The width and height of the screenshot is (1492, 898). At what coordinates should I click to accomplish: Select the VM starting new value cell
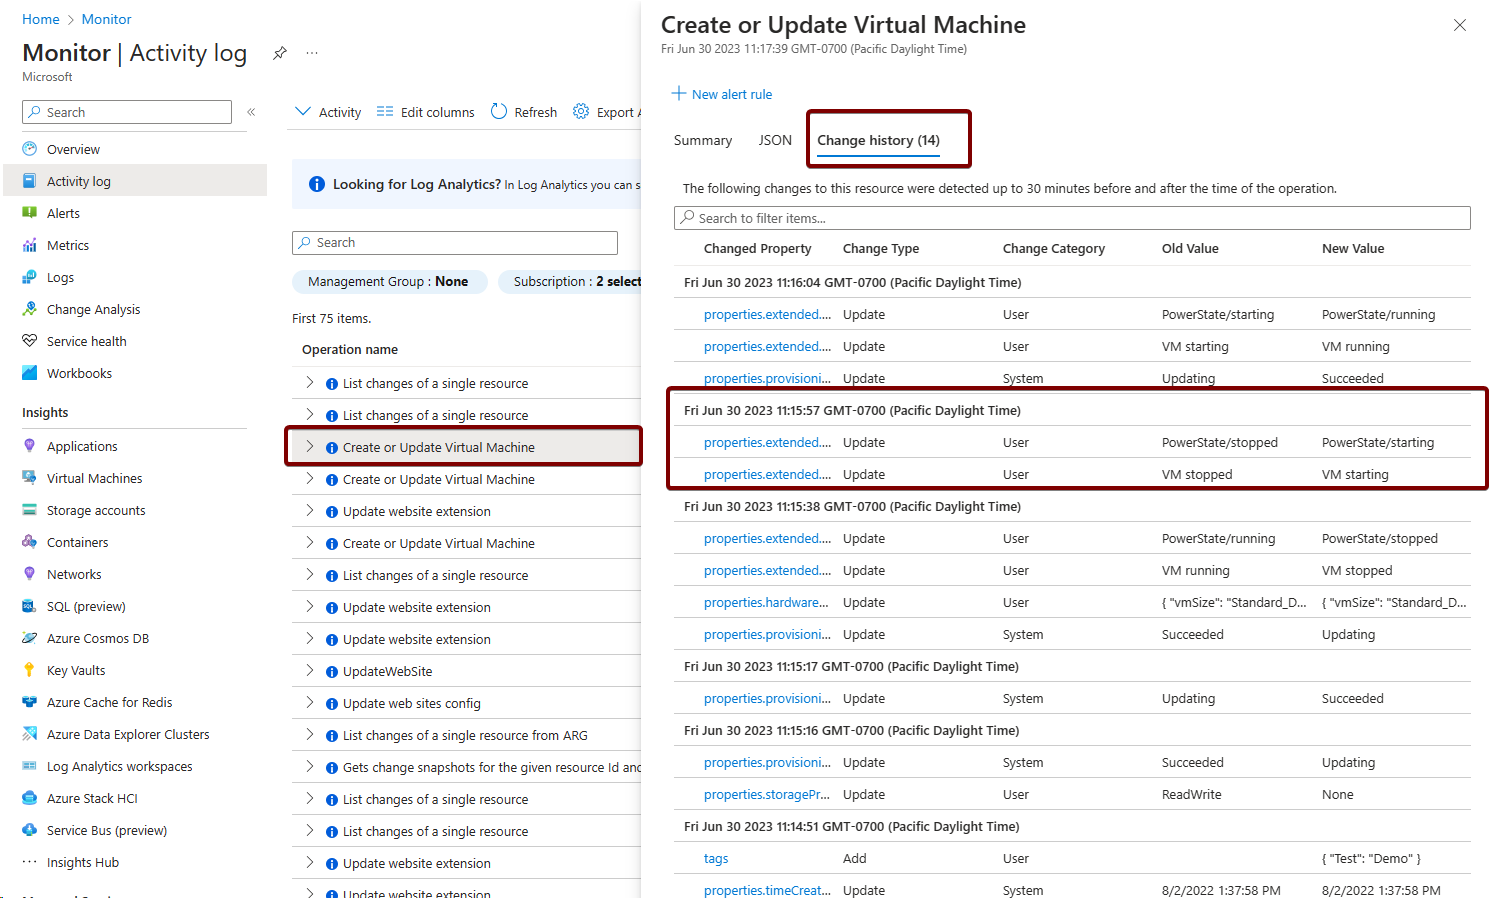pos(1355,474)
